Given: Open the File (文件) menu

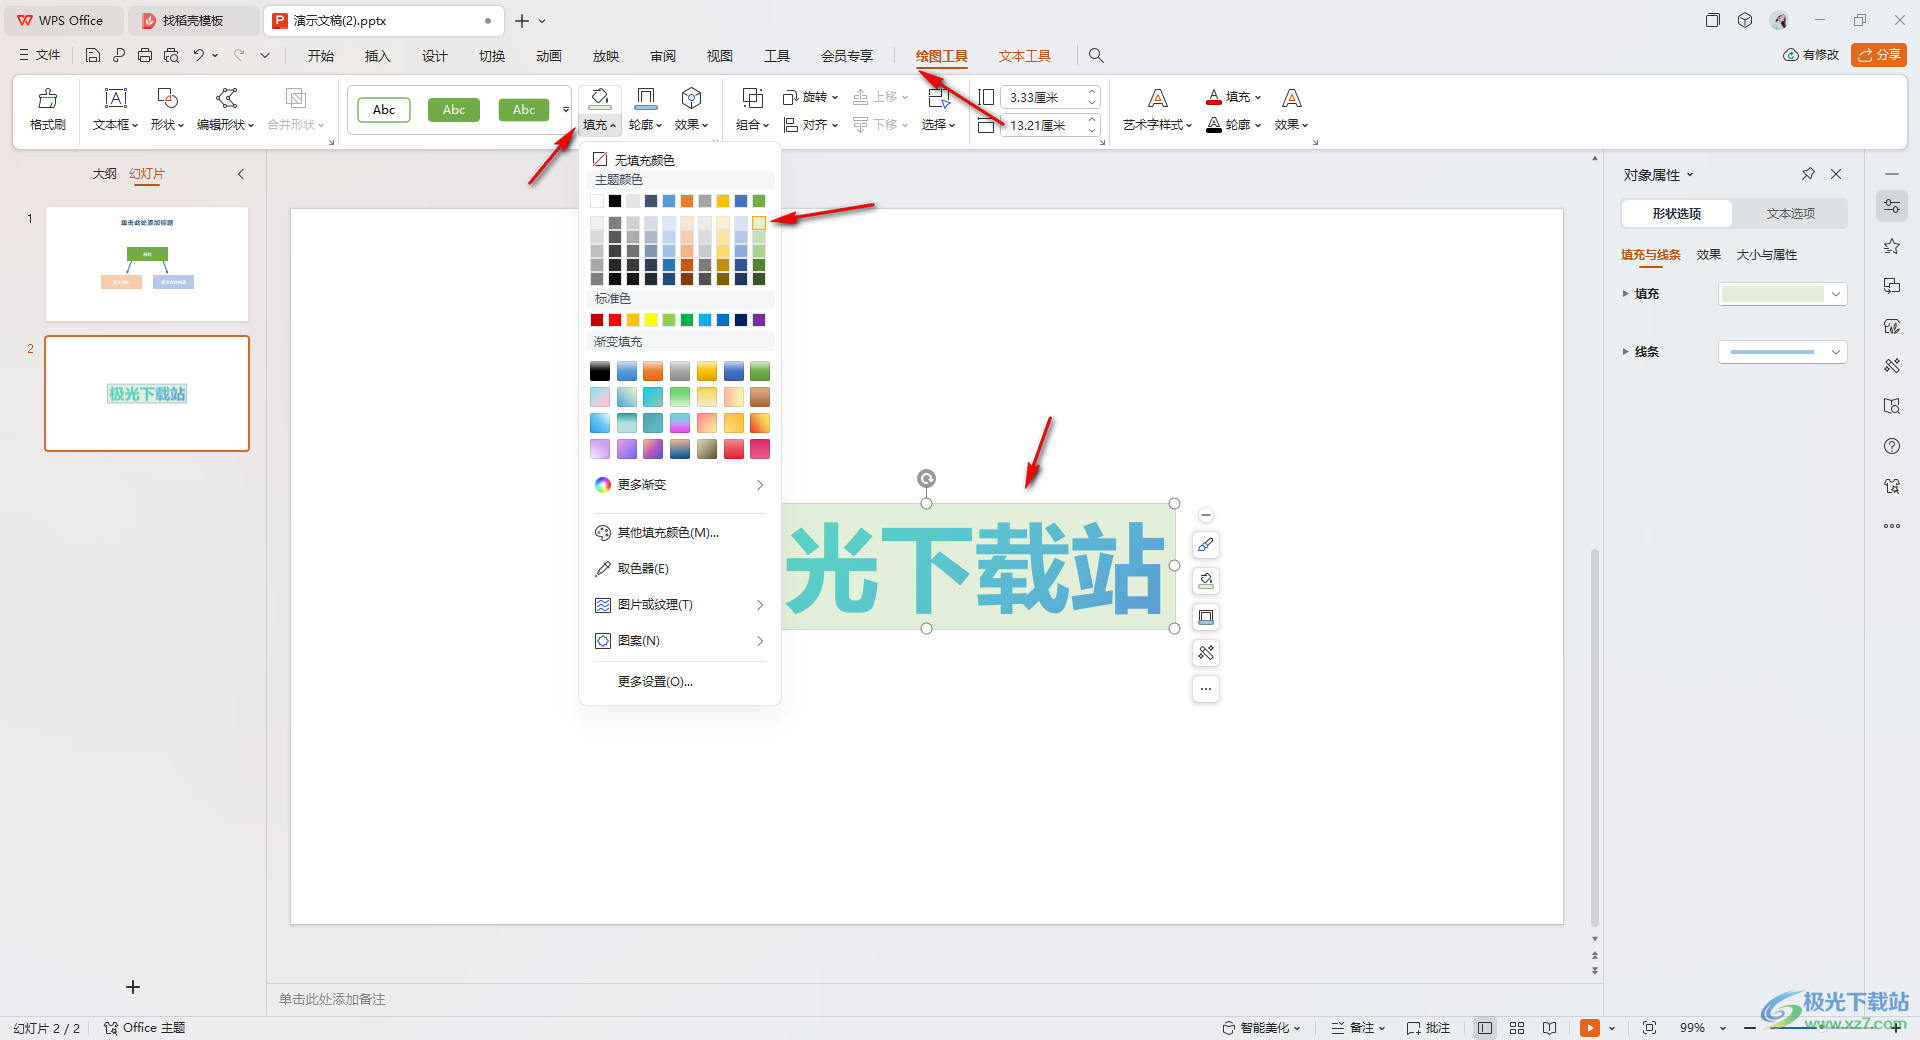Looking at the screenshot, I should click(40, 55).
